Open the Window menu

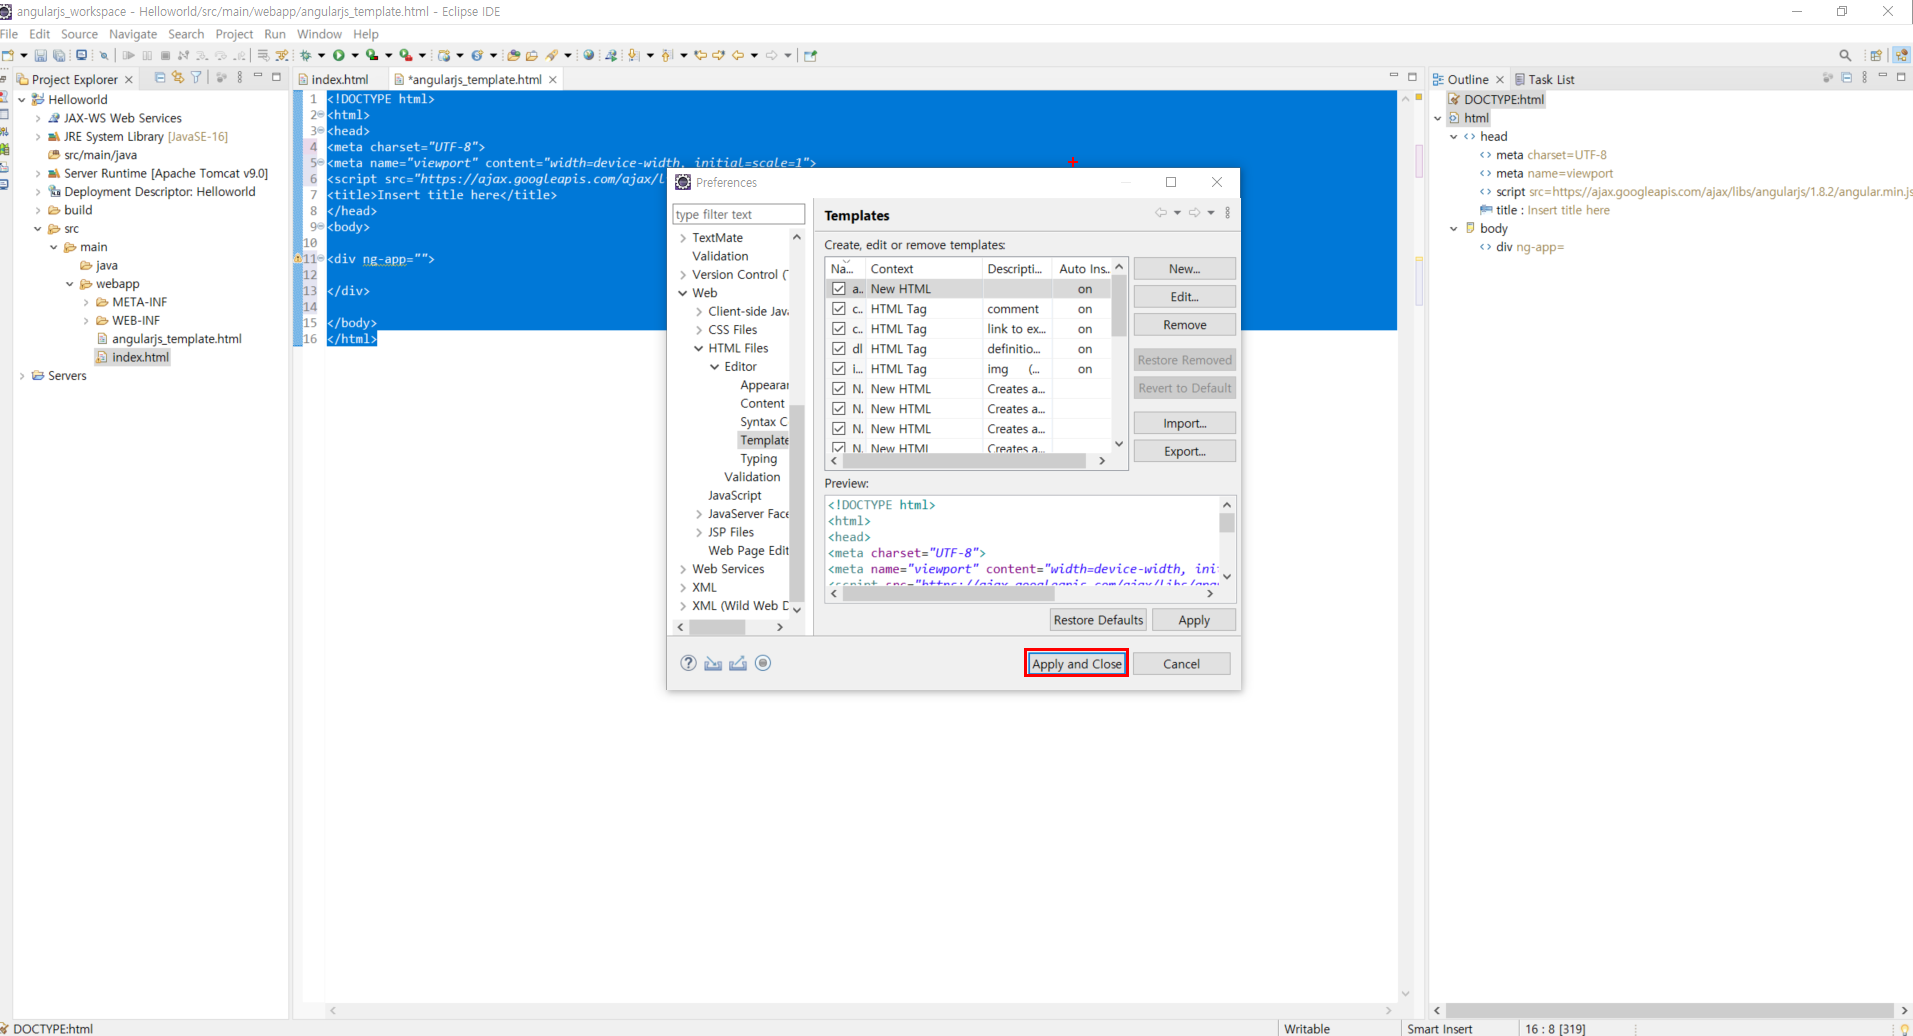[x=319, y=34]
